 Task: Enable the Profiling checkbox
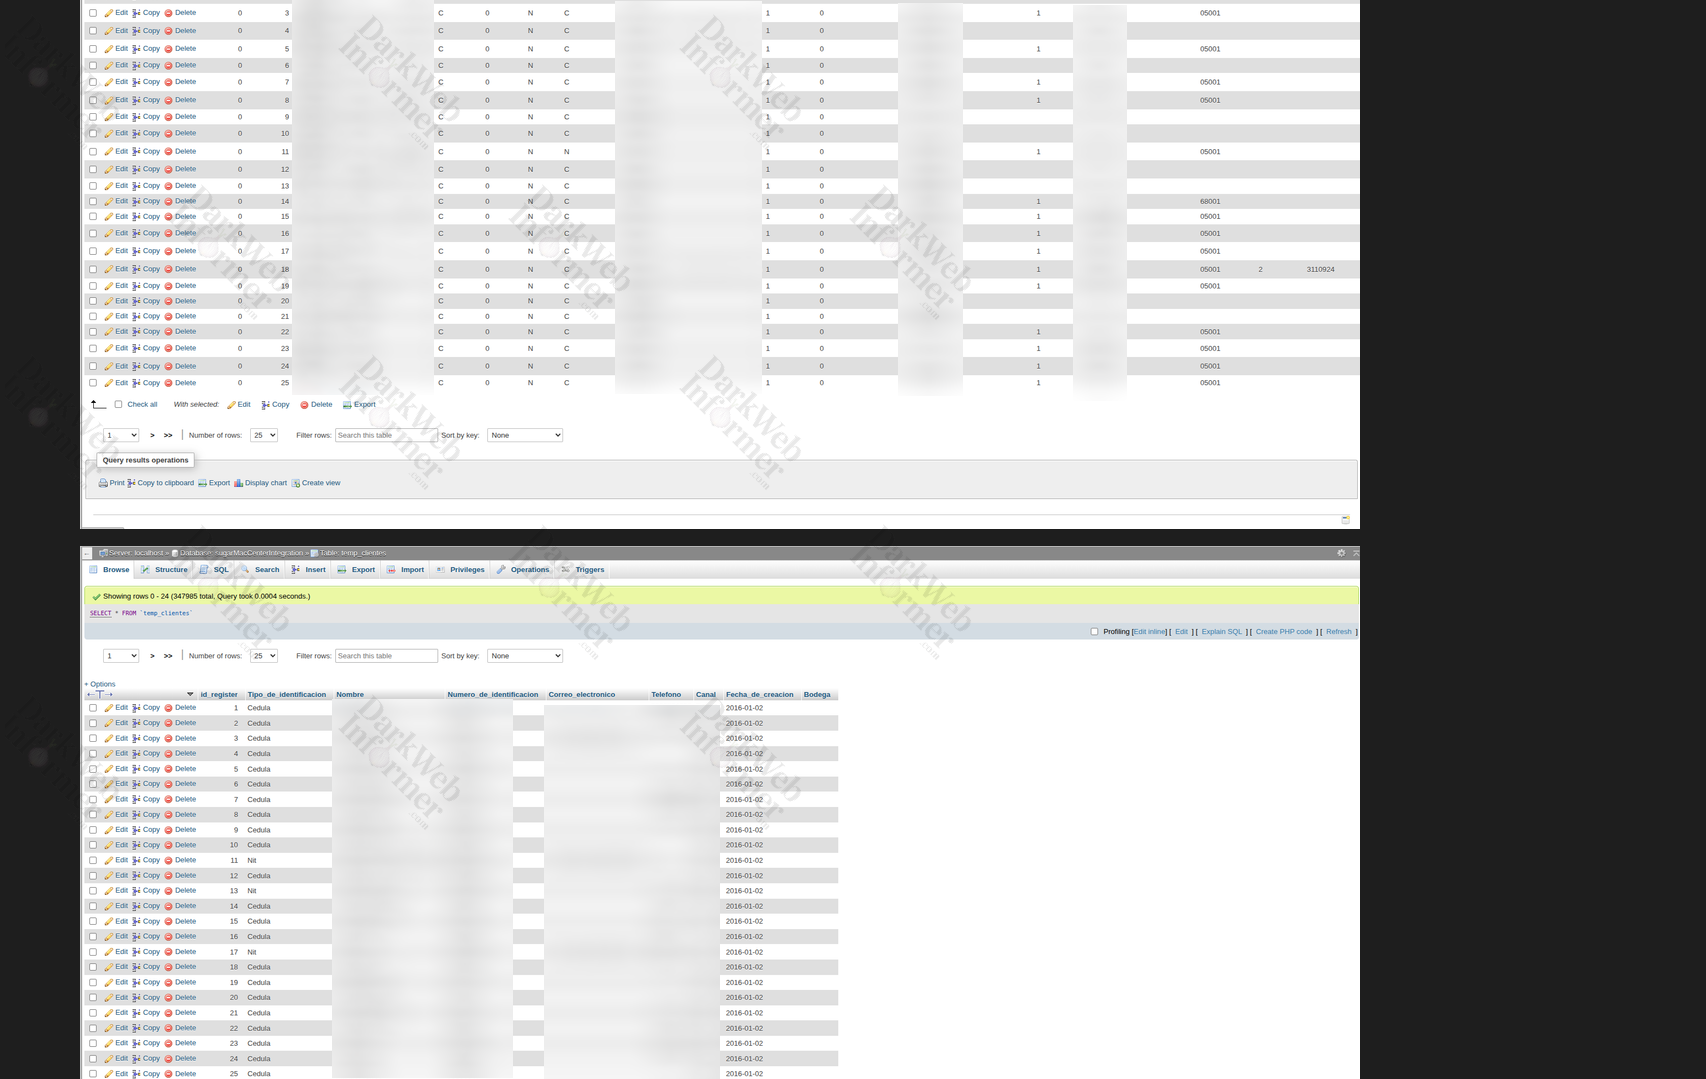pos(1094,632)
